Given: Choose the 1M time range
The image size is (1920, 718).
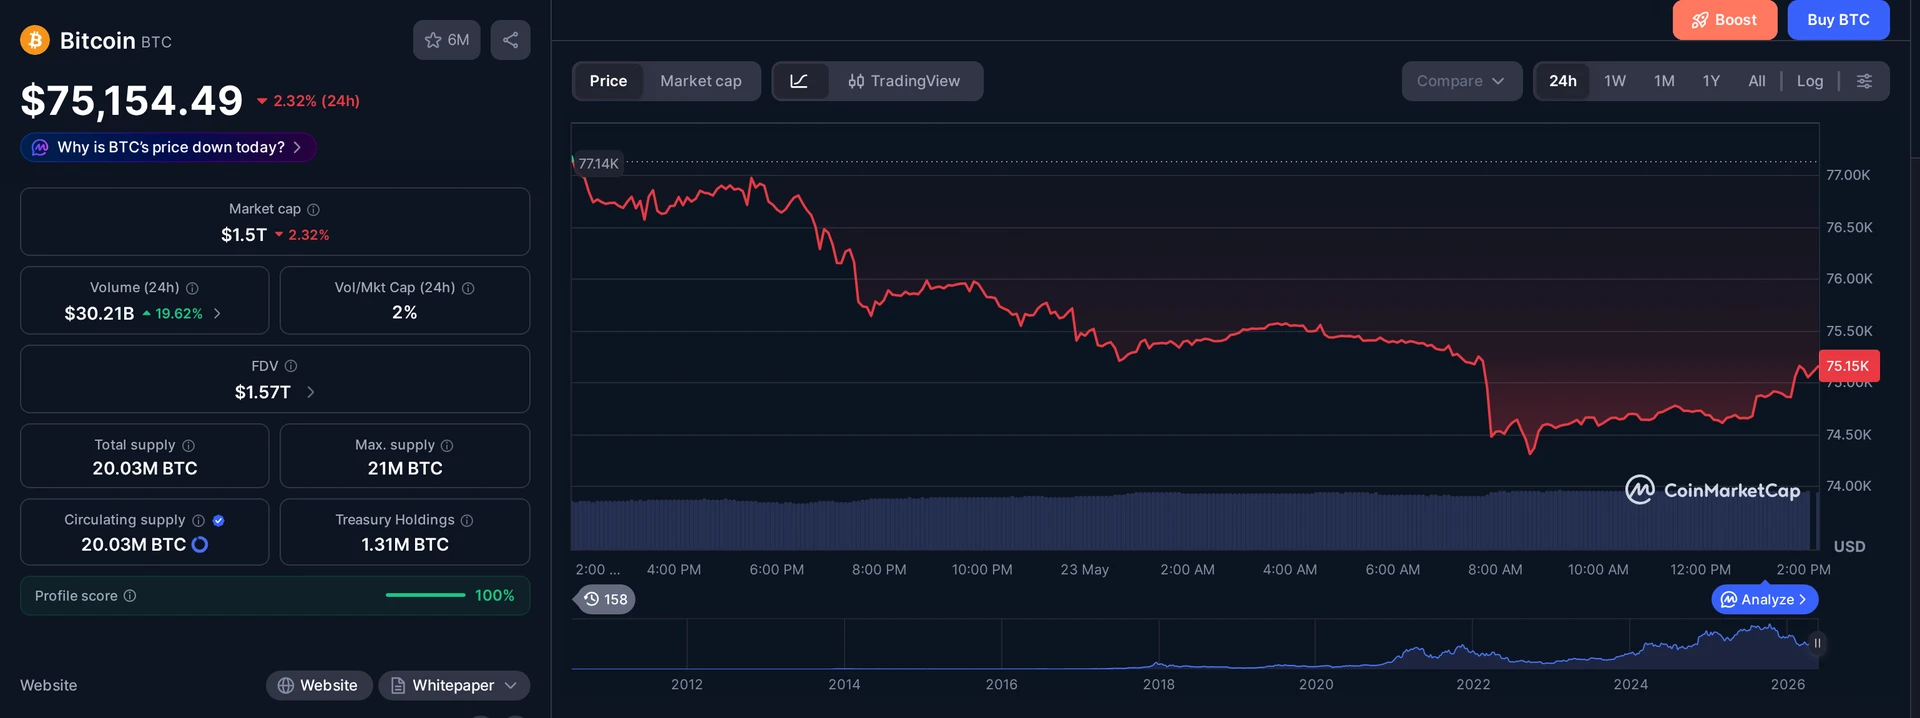Looking at the screenshot, I should (1664, 81).
